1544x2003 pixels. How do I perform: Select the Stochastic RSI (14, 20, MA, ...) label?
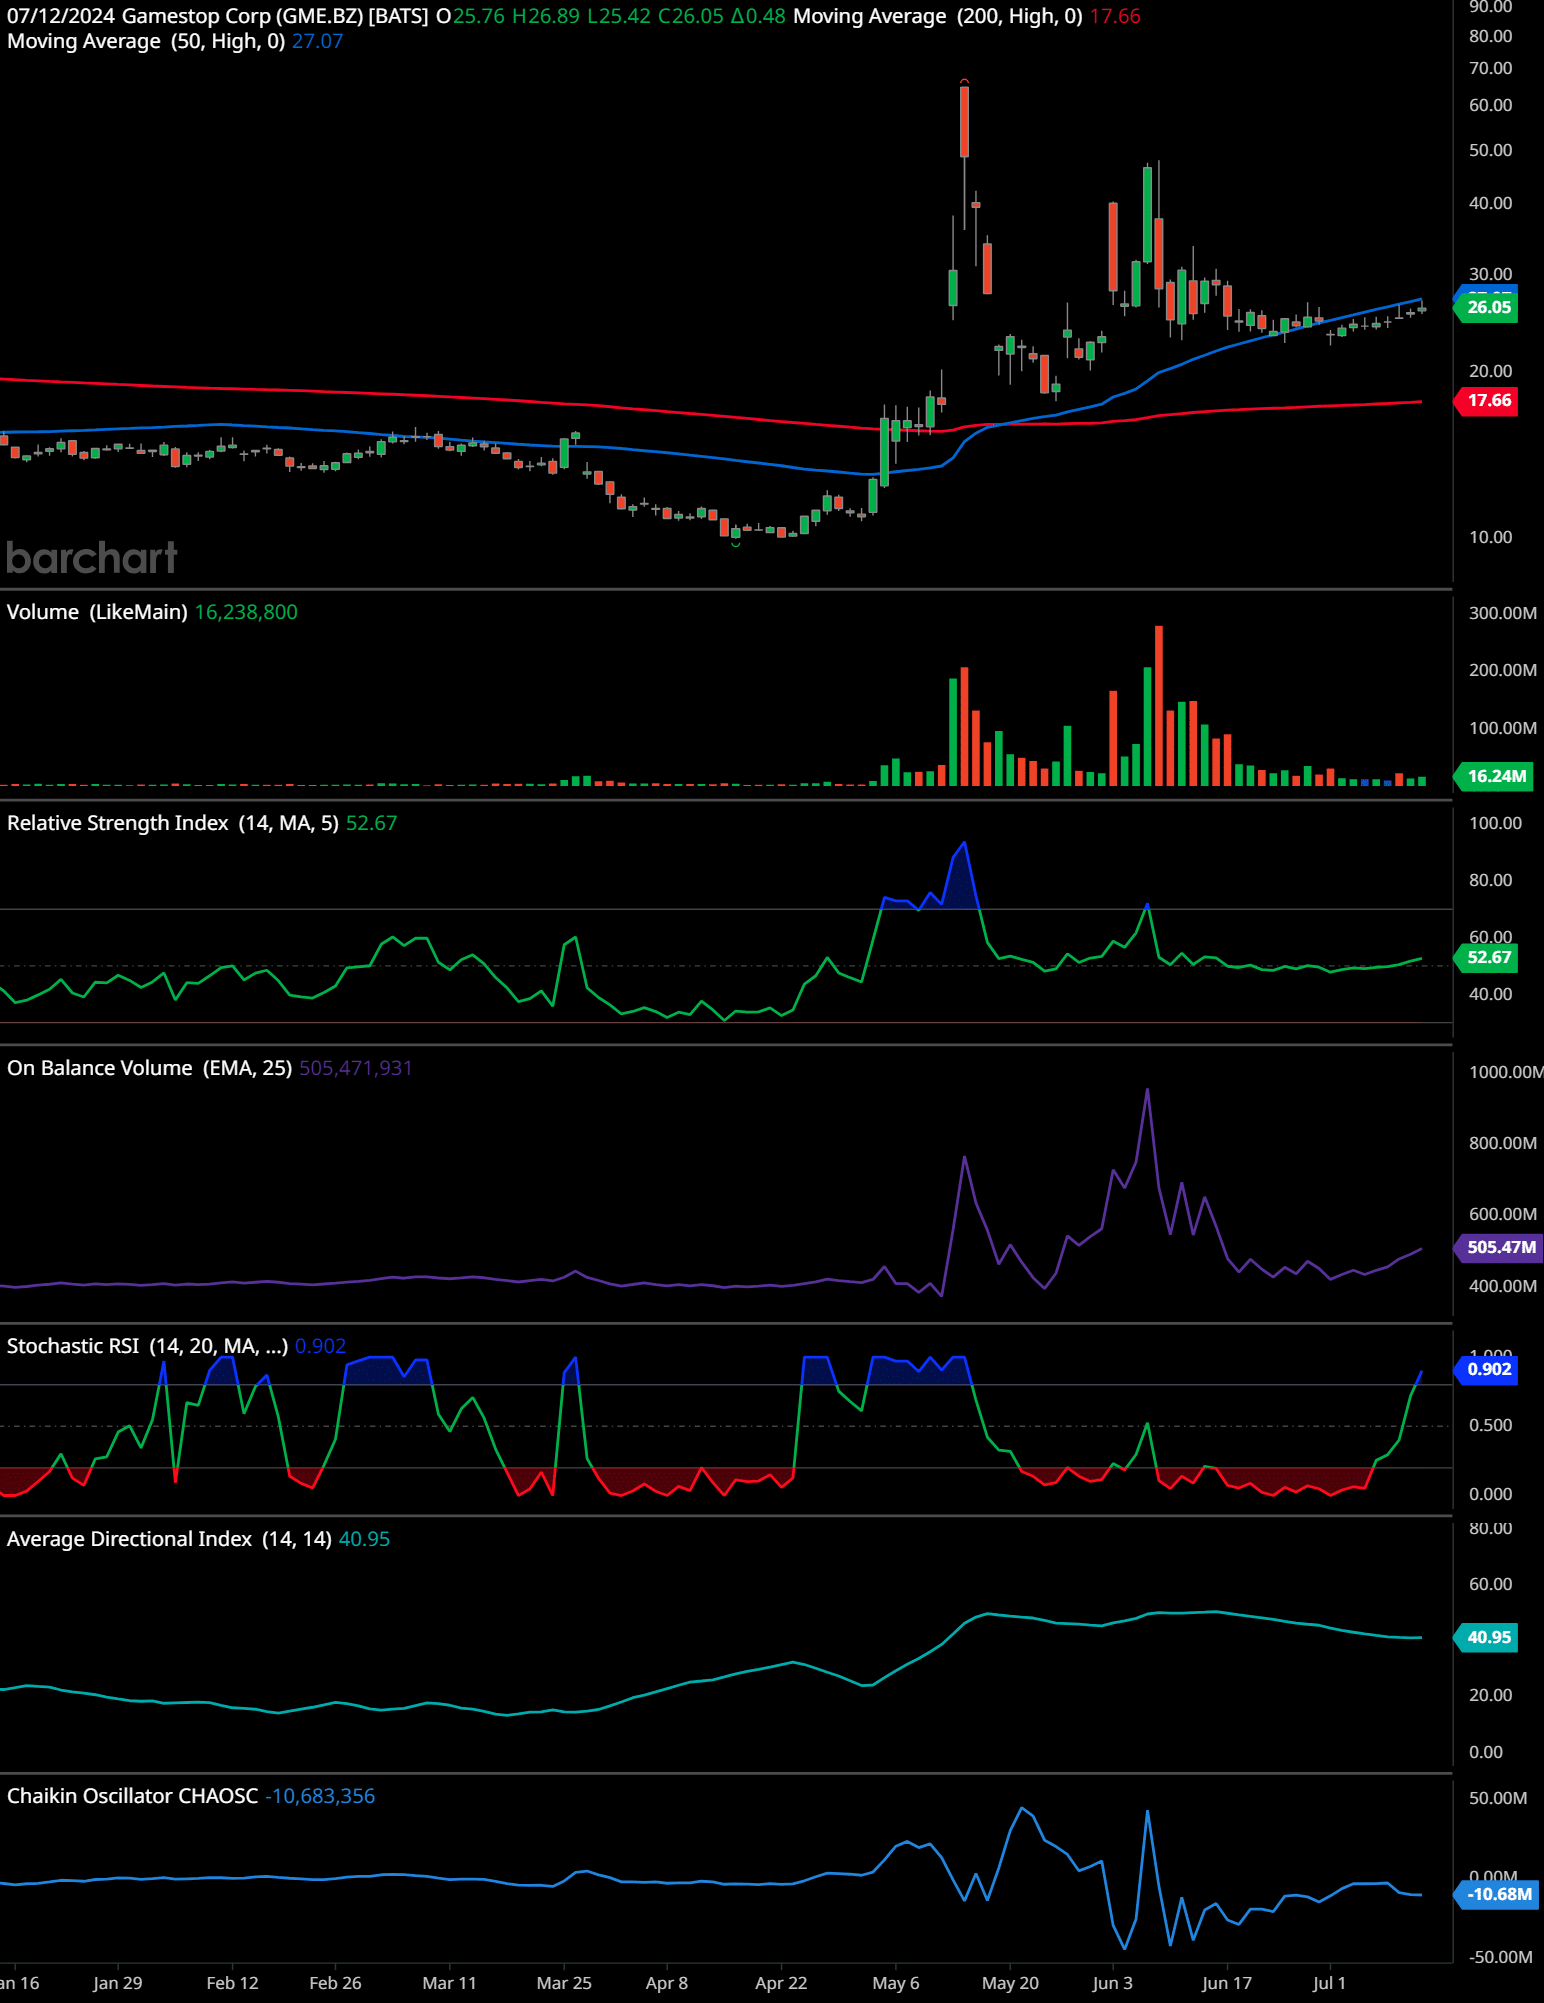148,1346
